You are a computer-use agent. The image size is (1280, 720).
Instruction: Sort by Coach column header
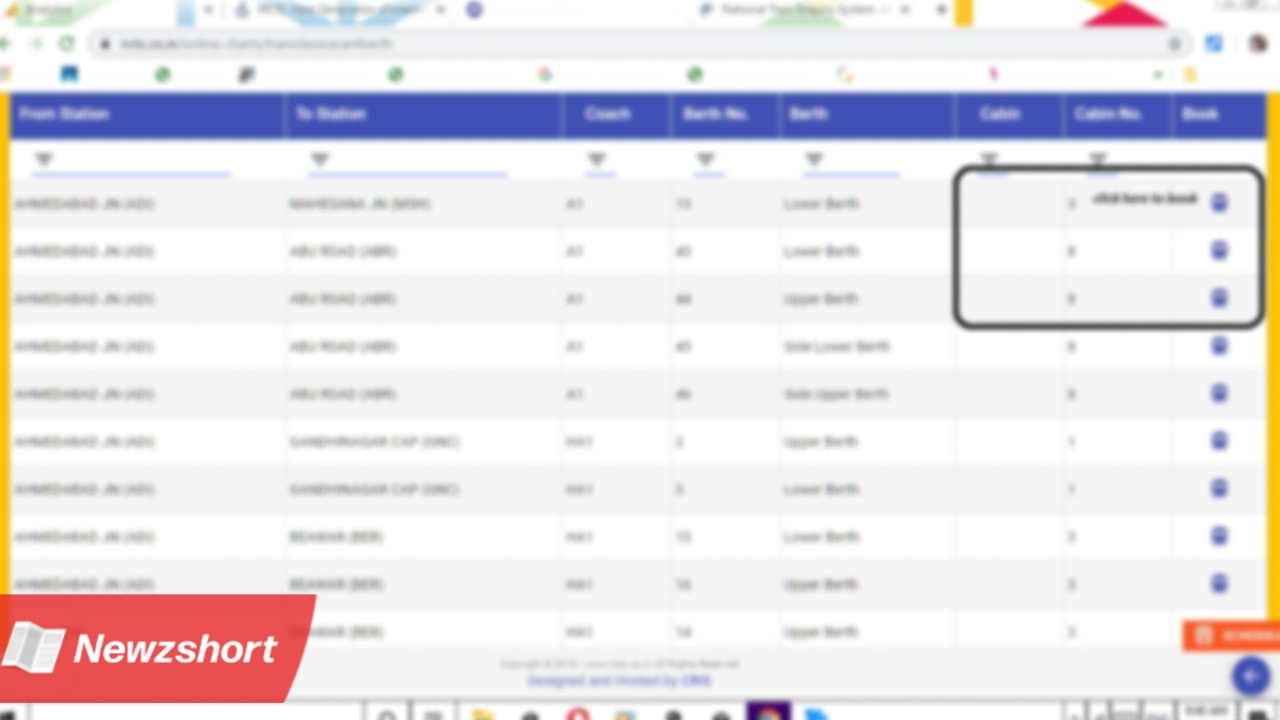point(607,114)
